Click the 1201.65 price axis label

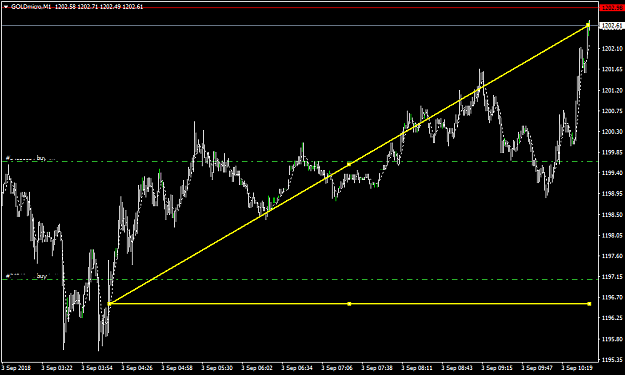612,69
